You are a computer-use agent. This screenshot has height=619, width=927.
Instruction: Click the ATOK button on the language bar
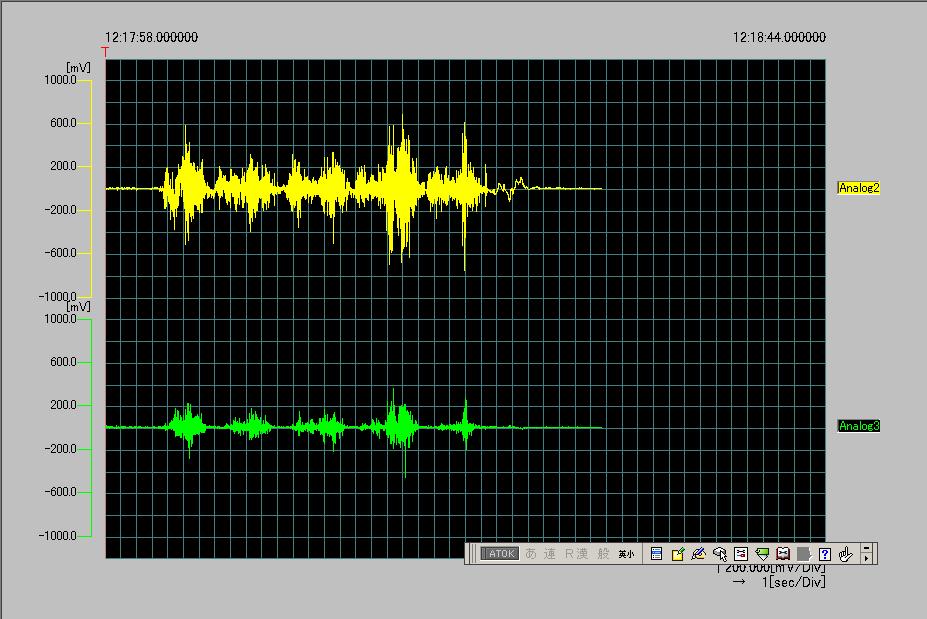click(500, 554)
